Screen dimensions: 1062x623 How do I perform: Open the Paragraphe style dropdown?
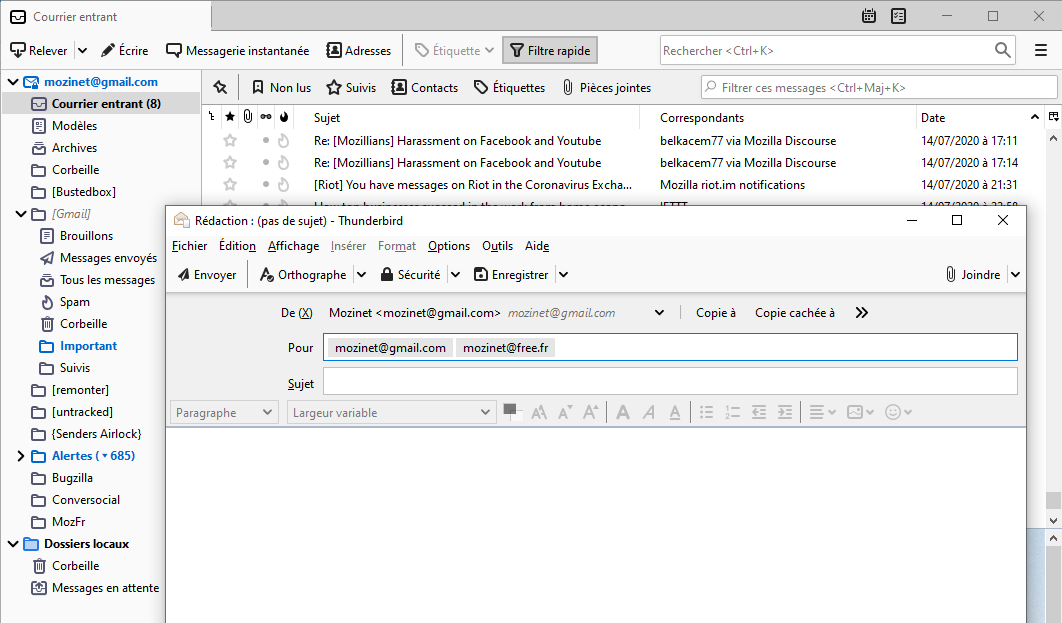coord(224,412)
